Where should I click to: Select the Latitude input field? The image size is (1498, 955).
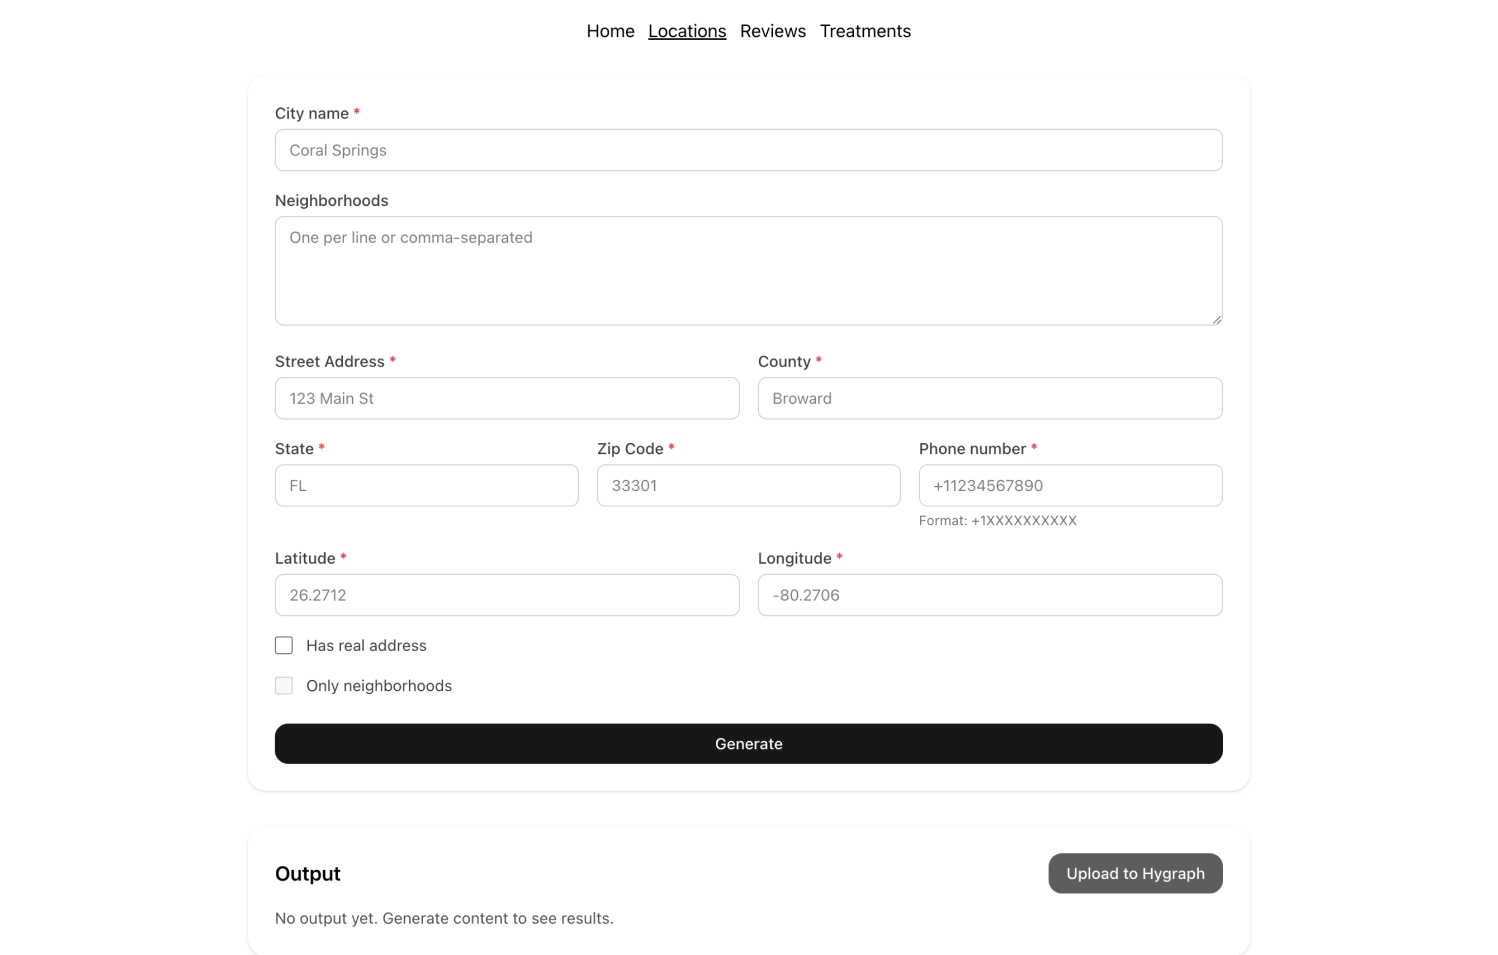[x=507, y=595]
